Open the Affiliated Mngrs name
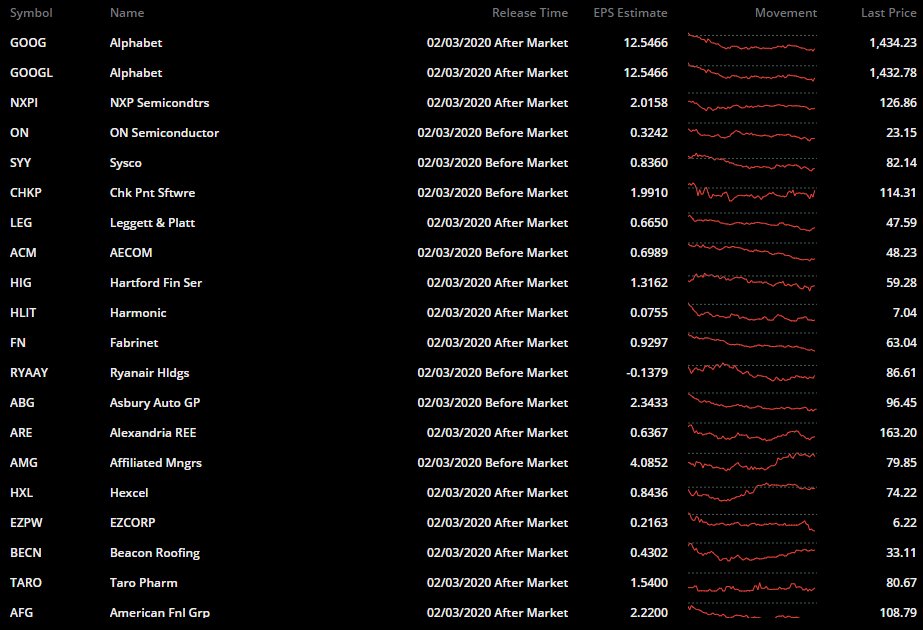 [155, 463]
